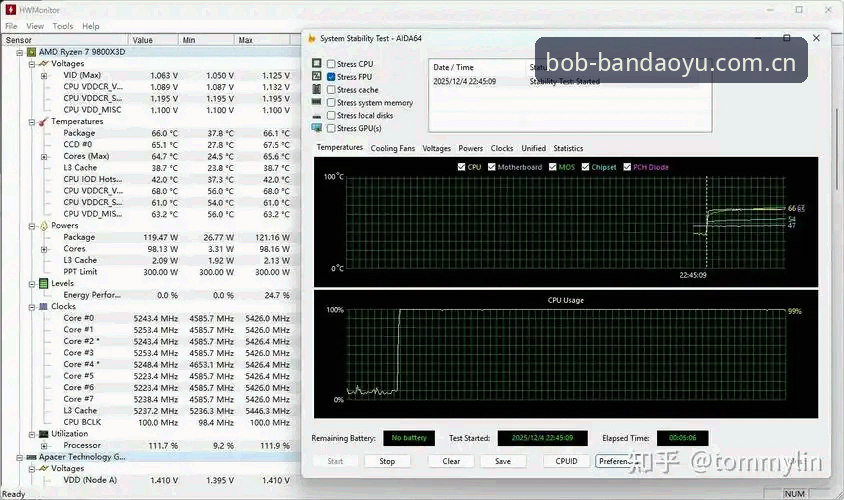
Task: Click the disk icon beside Stress local disks
Action: coord(316,116)
